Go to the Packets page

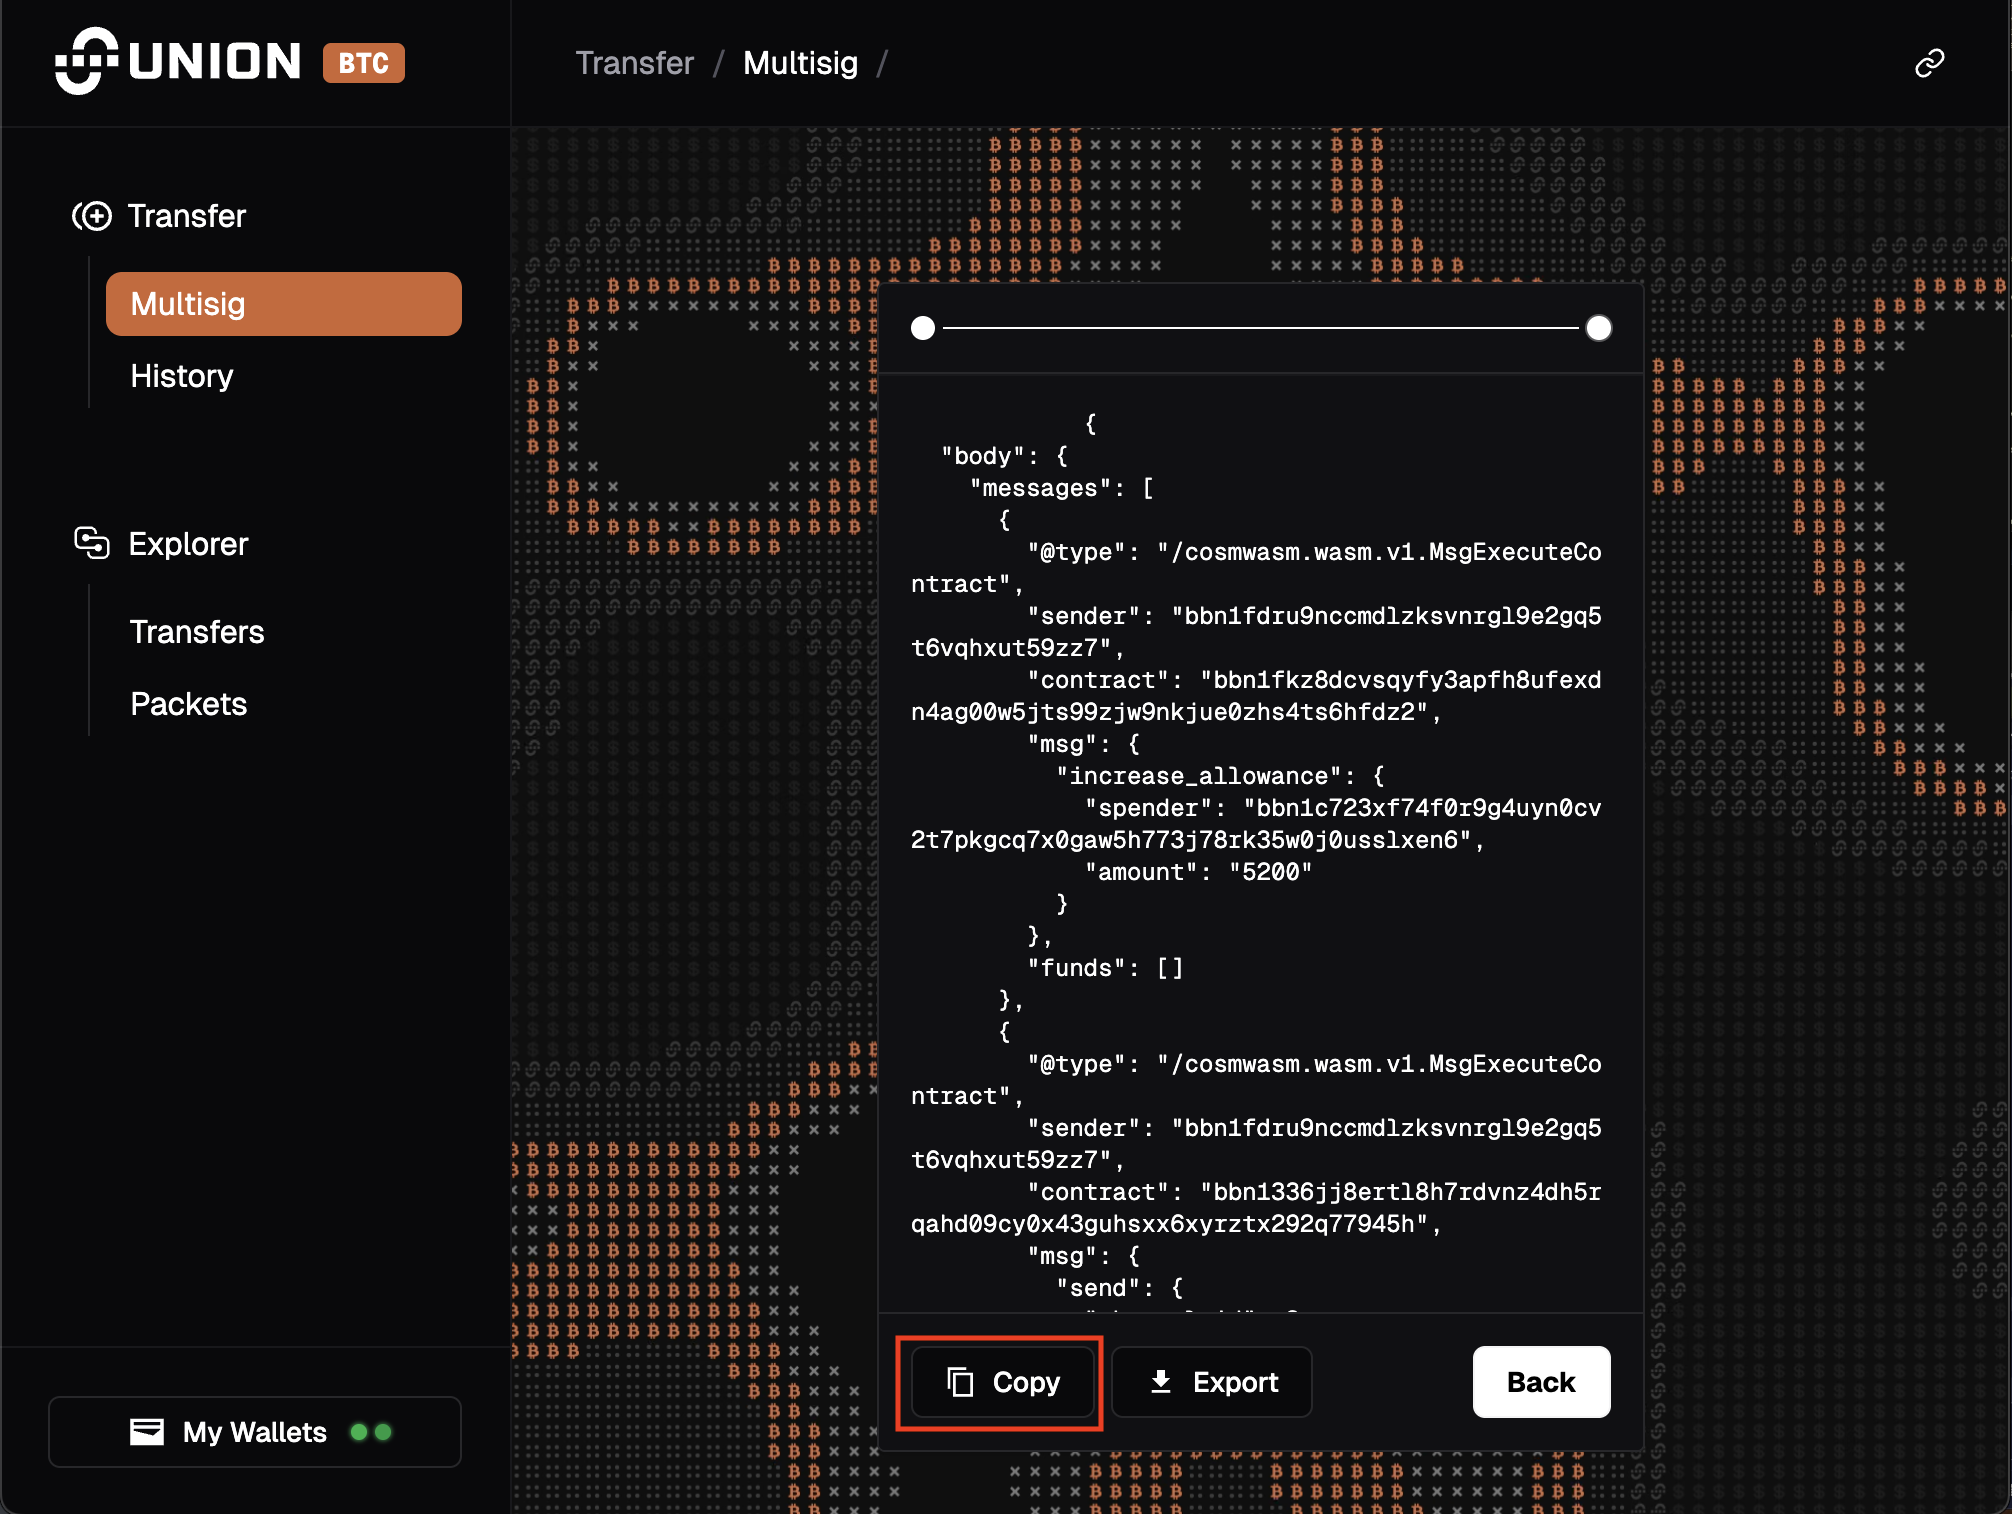tap(188, 704)
